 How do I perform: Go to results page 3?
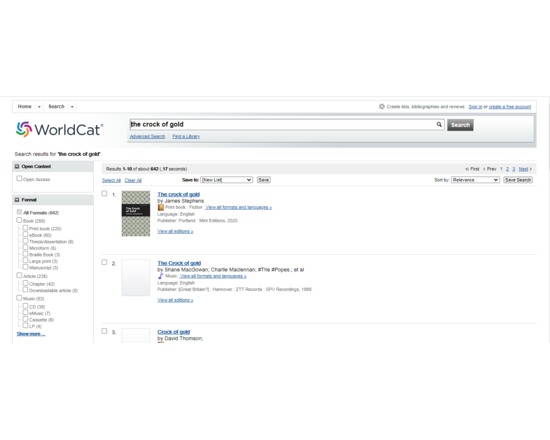(x=514, y=169)
